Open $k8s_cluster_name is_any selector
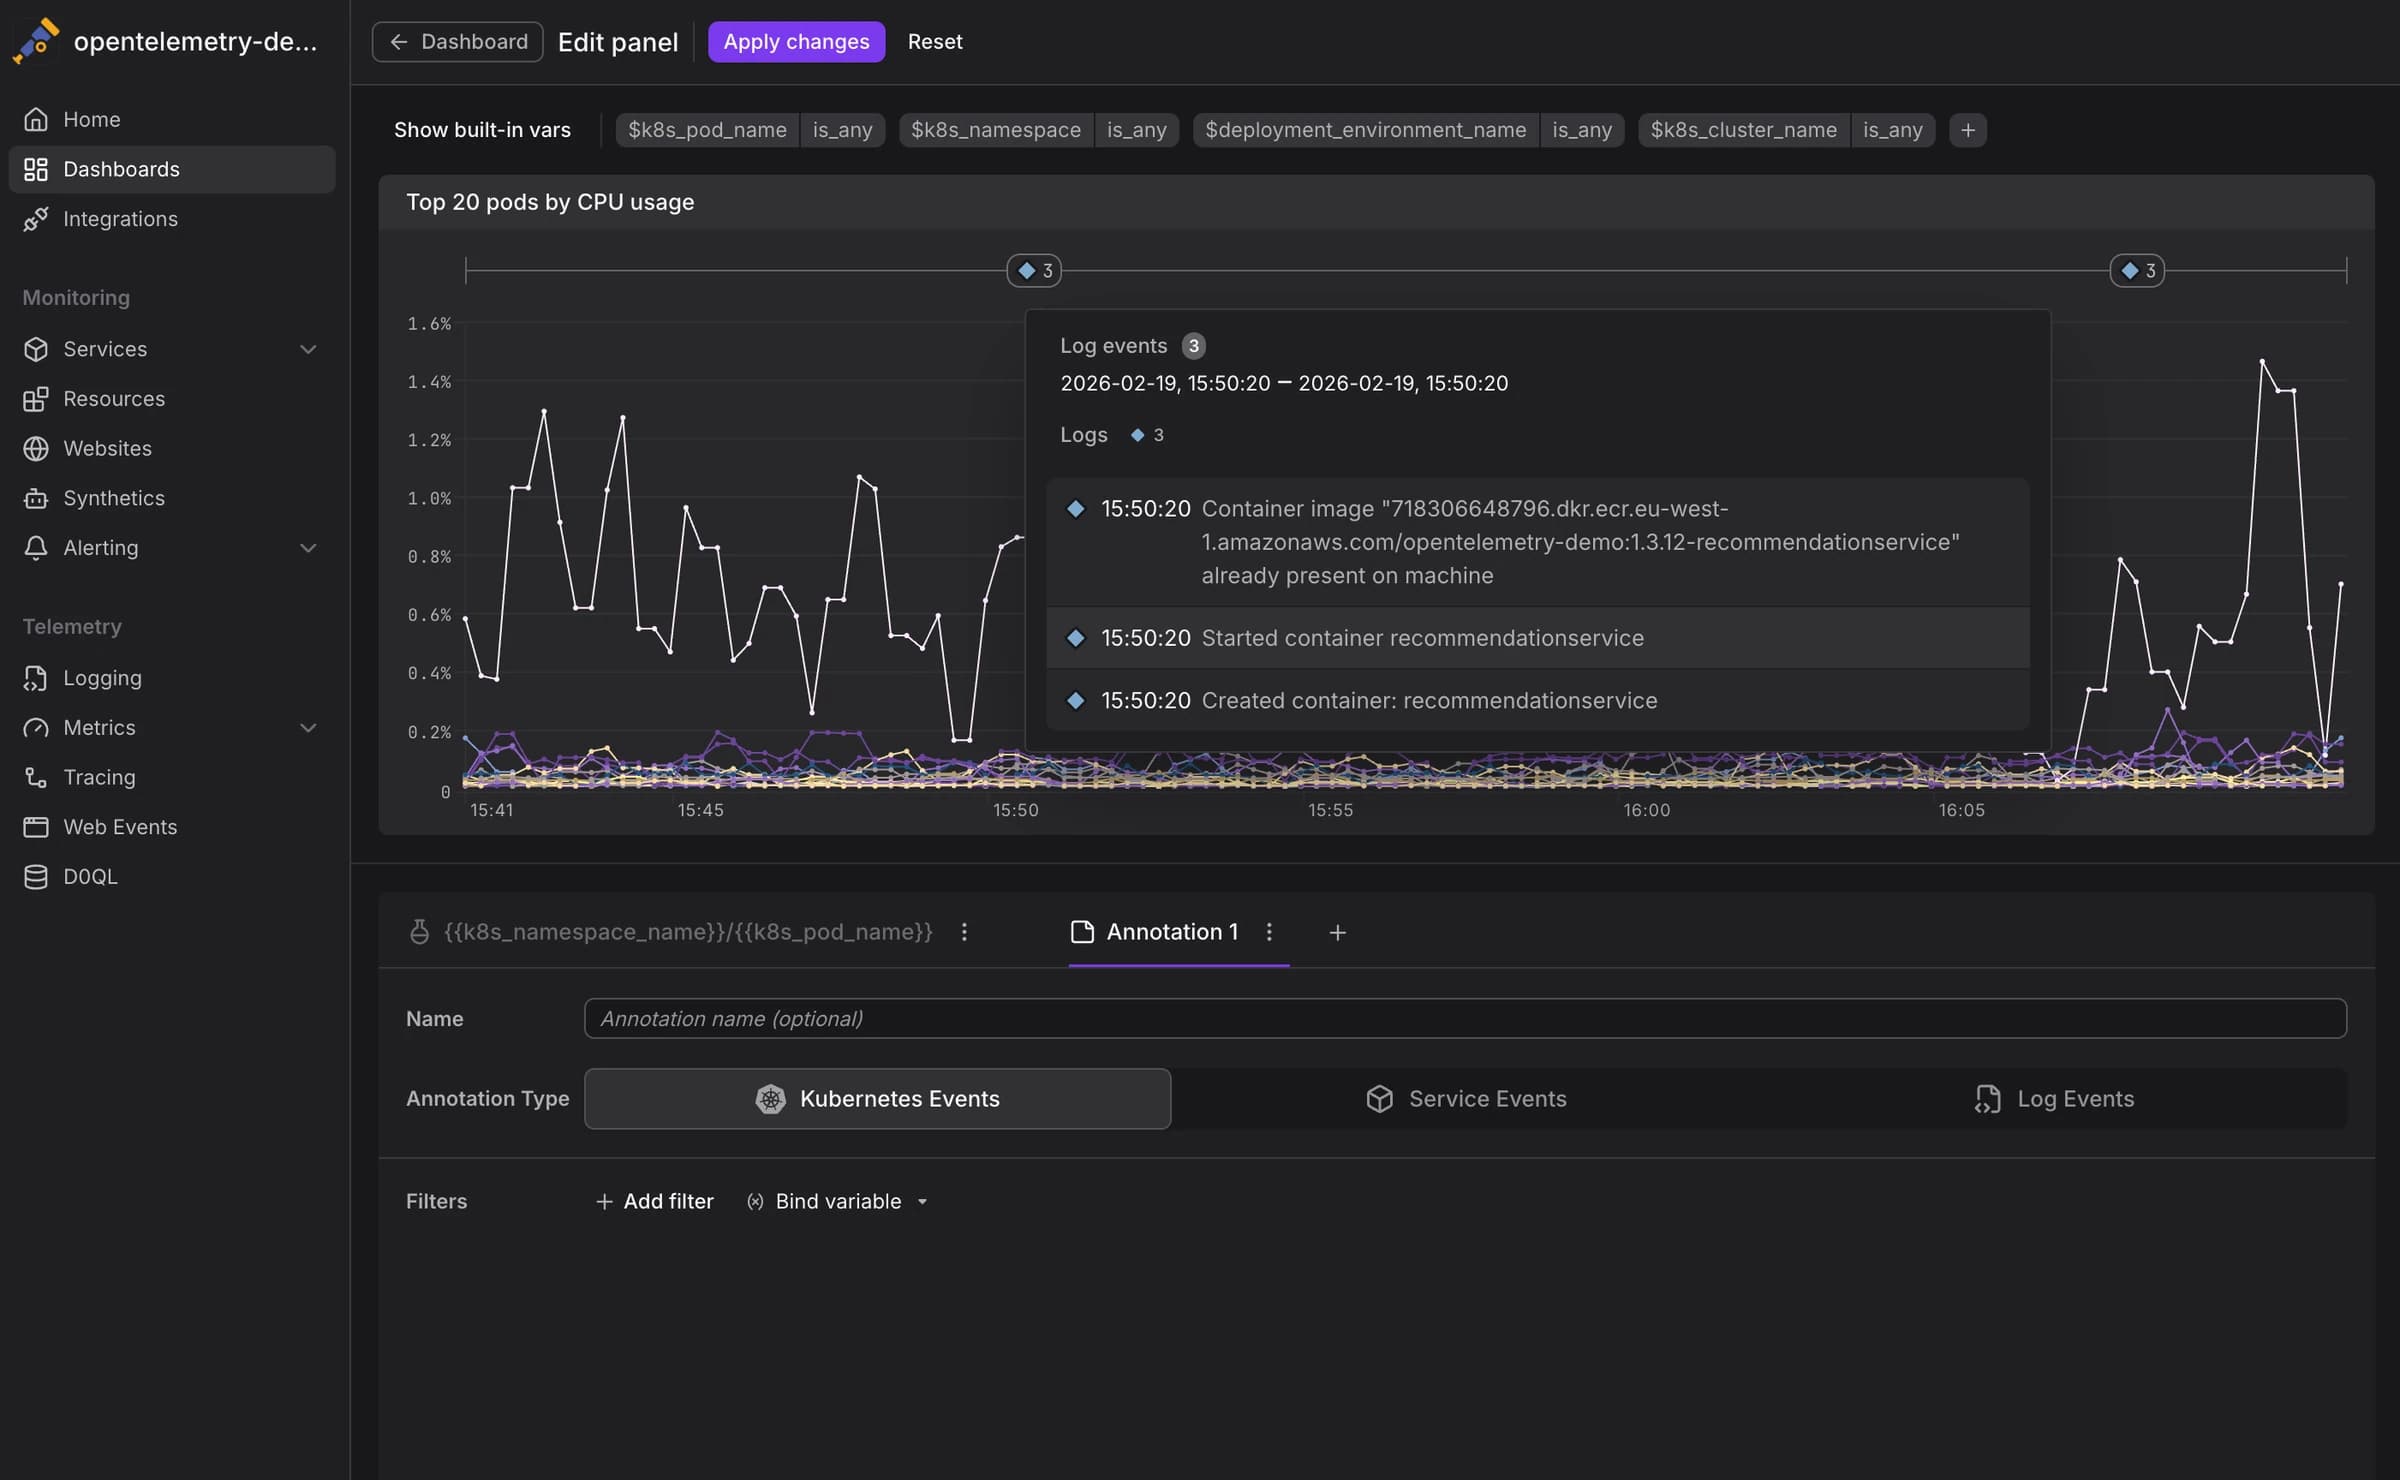Viewport: 2400px width, 1480px height. (x=1892, y=130)
